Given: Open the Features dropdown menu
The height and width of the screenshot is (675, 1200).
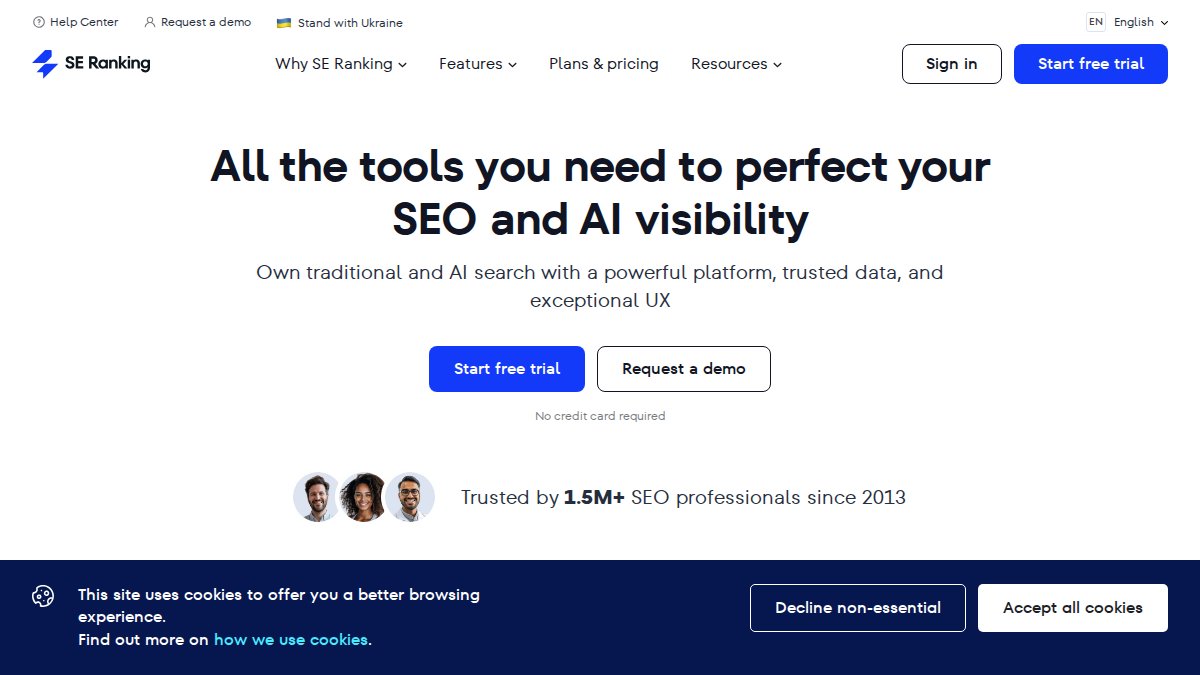Looking at the screenshot, I should tap(477, 64).
